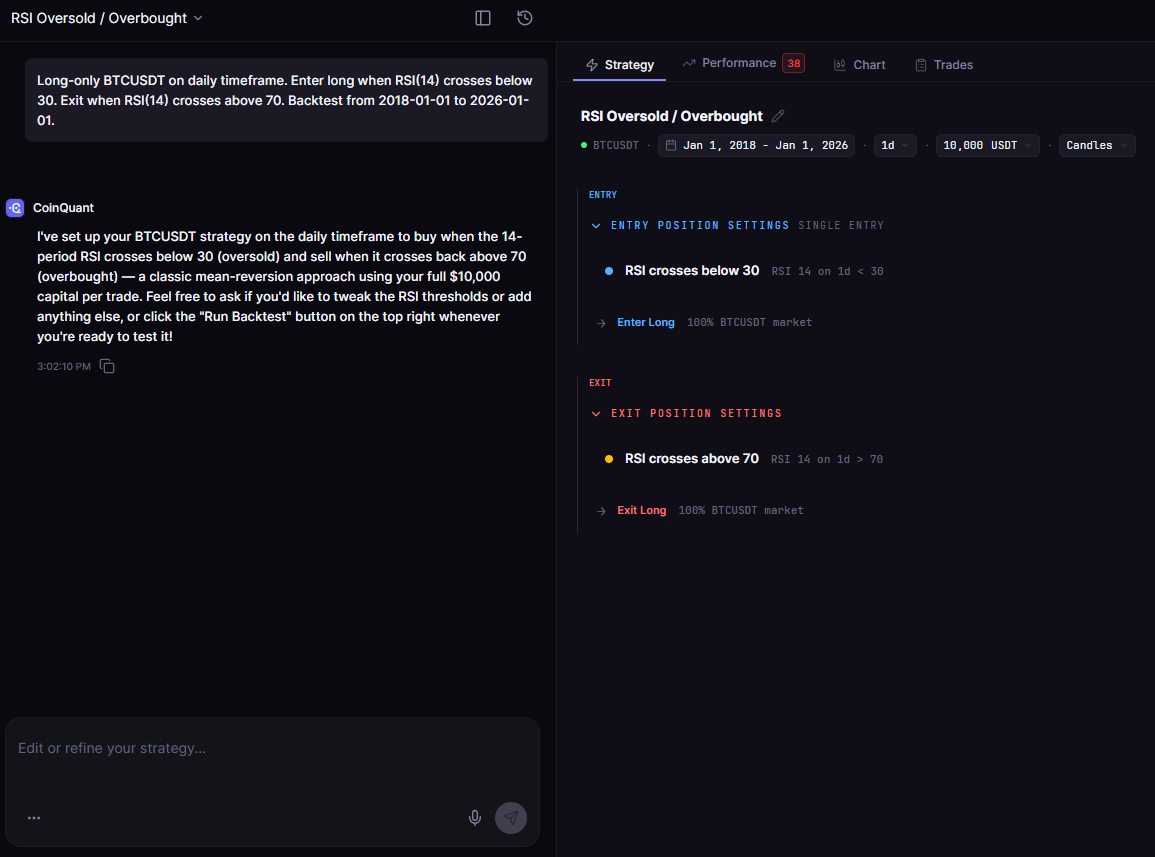The height and width of the screenshot is (857, 1155).
Task: Click the RSI 14 on 1d > 70 detail
Action: click(x=826, y=459)
